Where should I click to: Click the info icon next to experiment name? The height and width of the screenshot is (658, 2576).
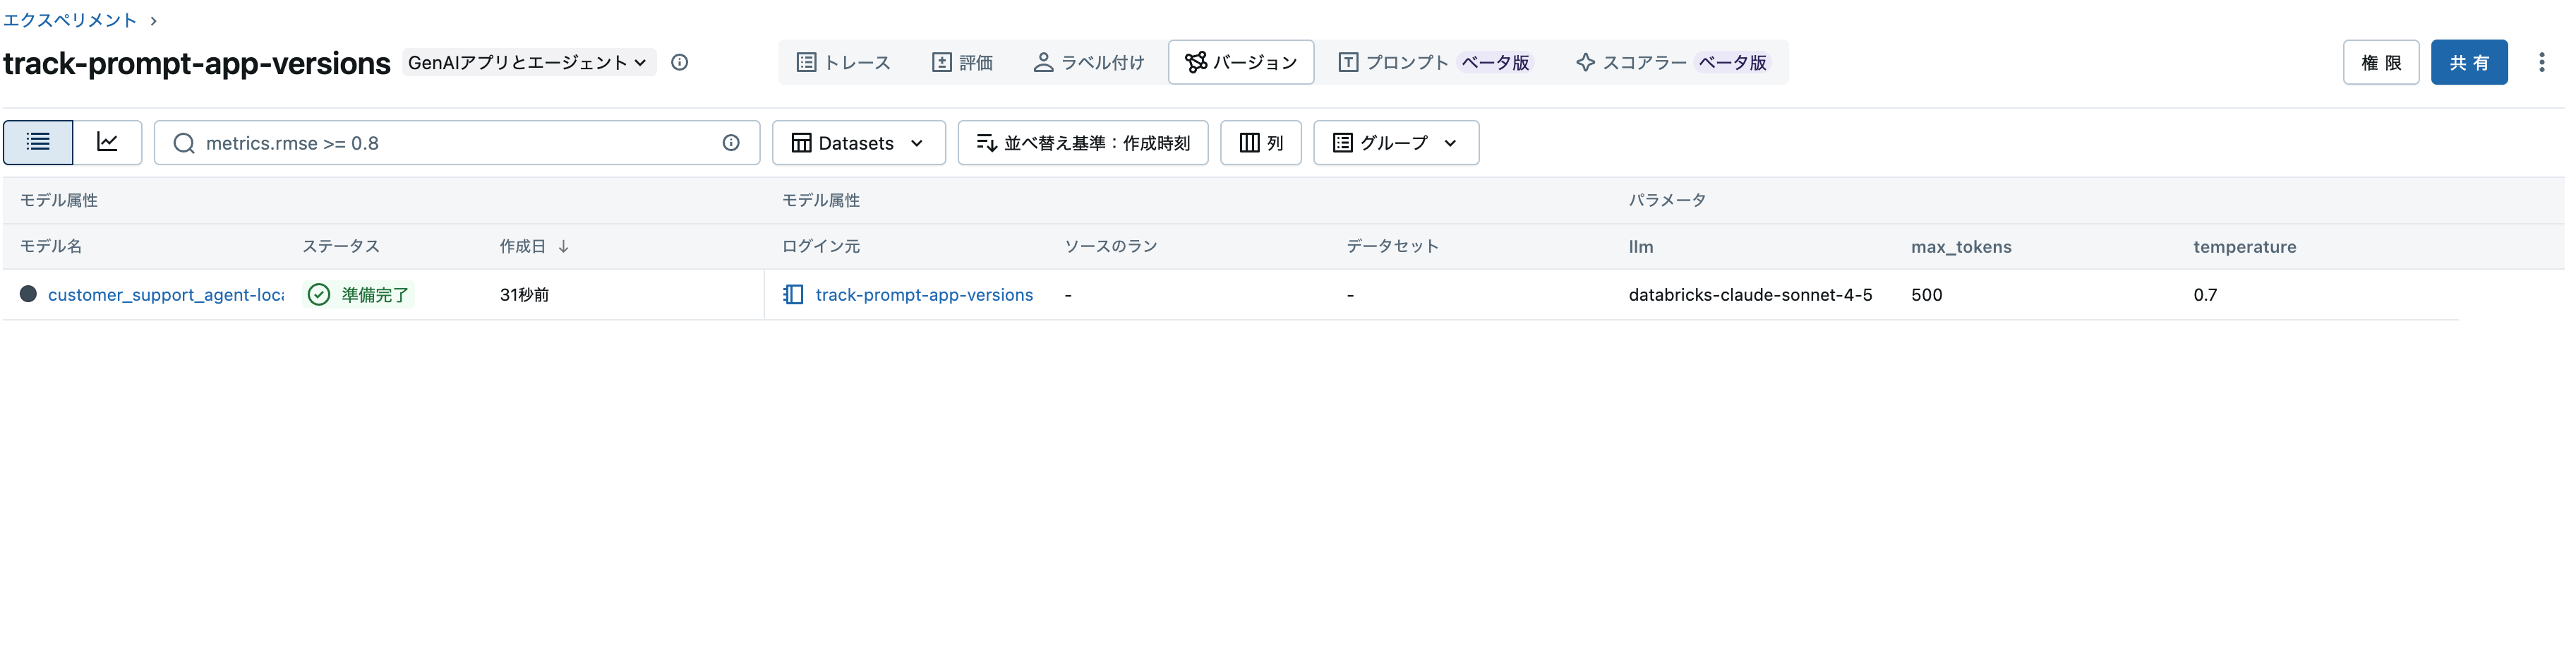(x=680, y=62)
